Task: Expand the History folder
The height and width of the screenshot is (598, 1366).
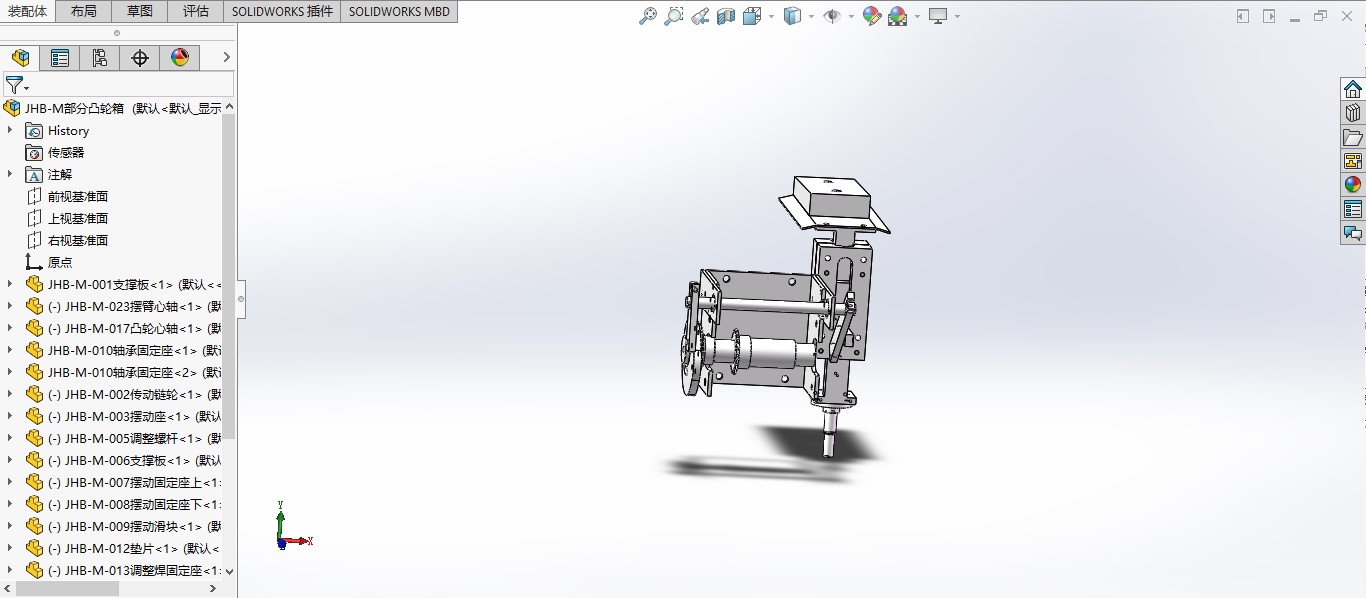Action: point(10,130)
